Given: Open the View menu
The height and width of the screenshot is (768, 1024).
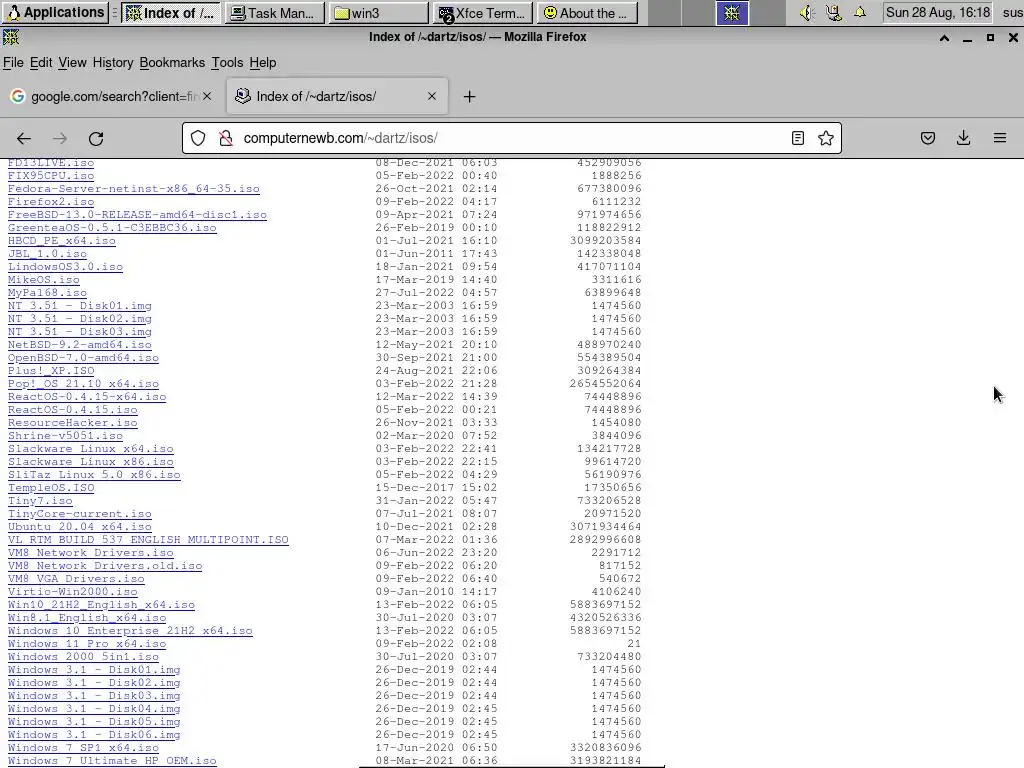Looking at the screenshot, I should click(72, 63).
